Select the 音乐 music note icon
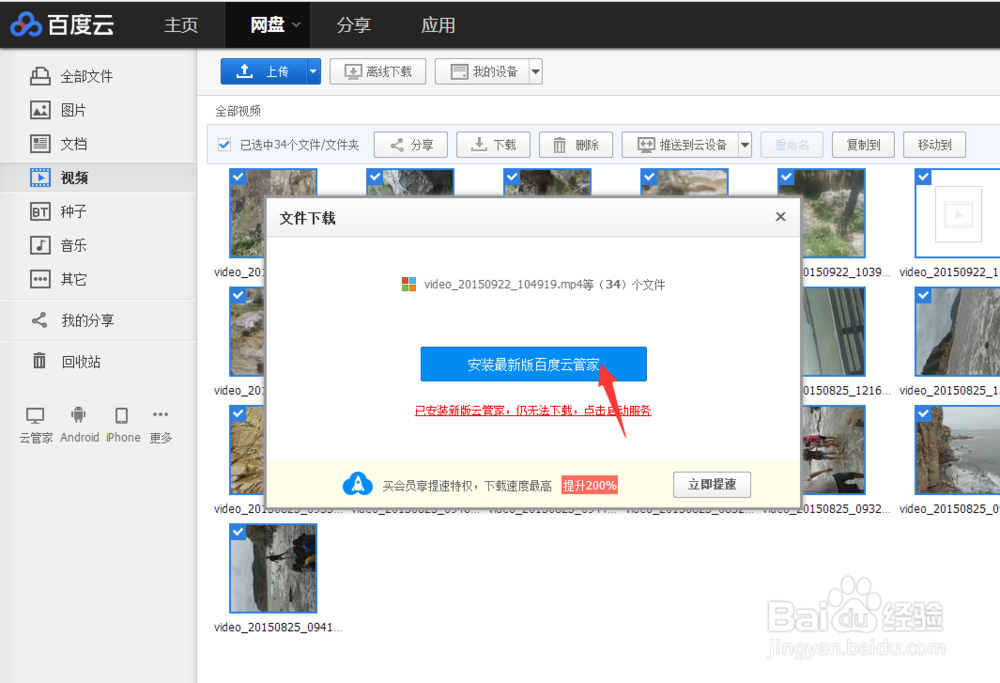The width and height of the screenshot is (1000, 683). pyautogui.click(x=40, y=245)
